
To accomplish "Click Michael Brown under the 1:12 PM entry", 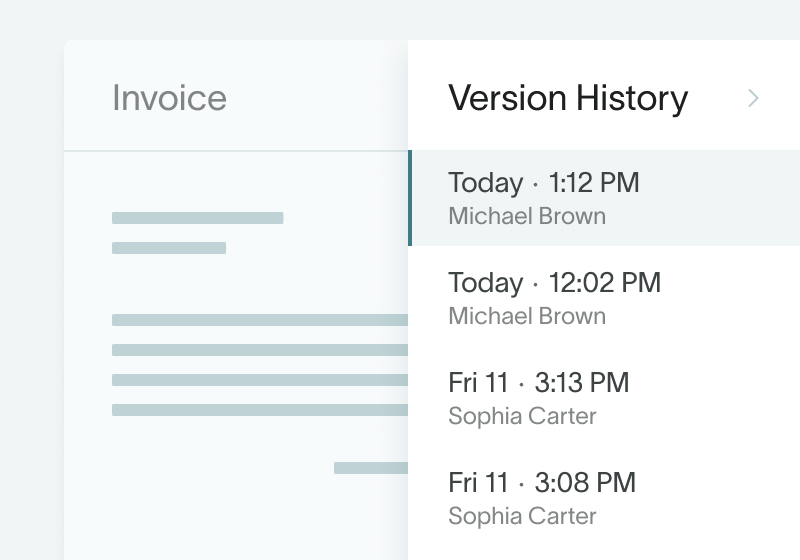I will coord(526,216).
